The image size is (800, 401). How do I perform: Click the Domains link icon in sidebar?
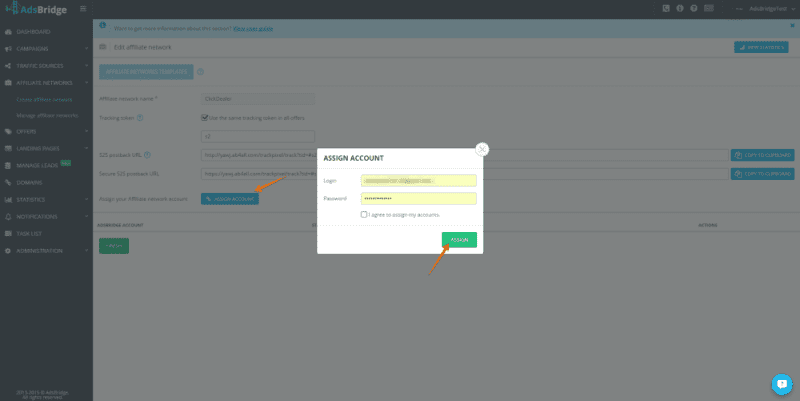[8, 183]
